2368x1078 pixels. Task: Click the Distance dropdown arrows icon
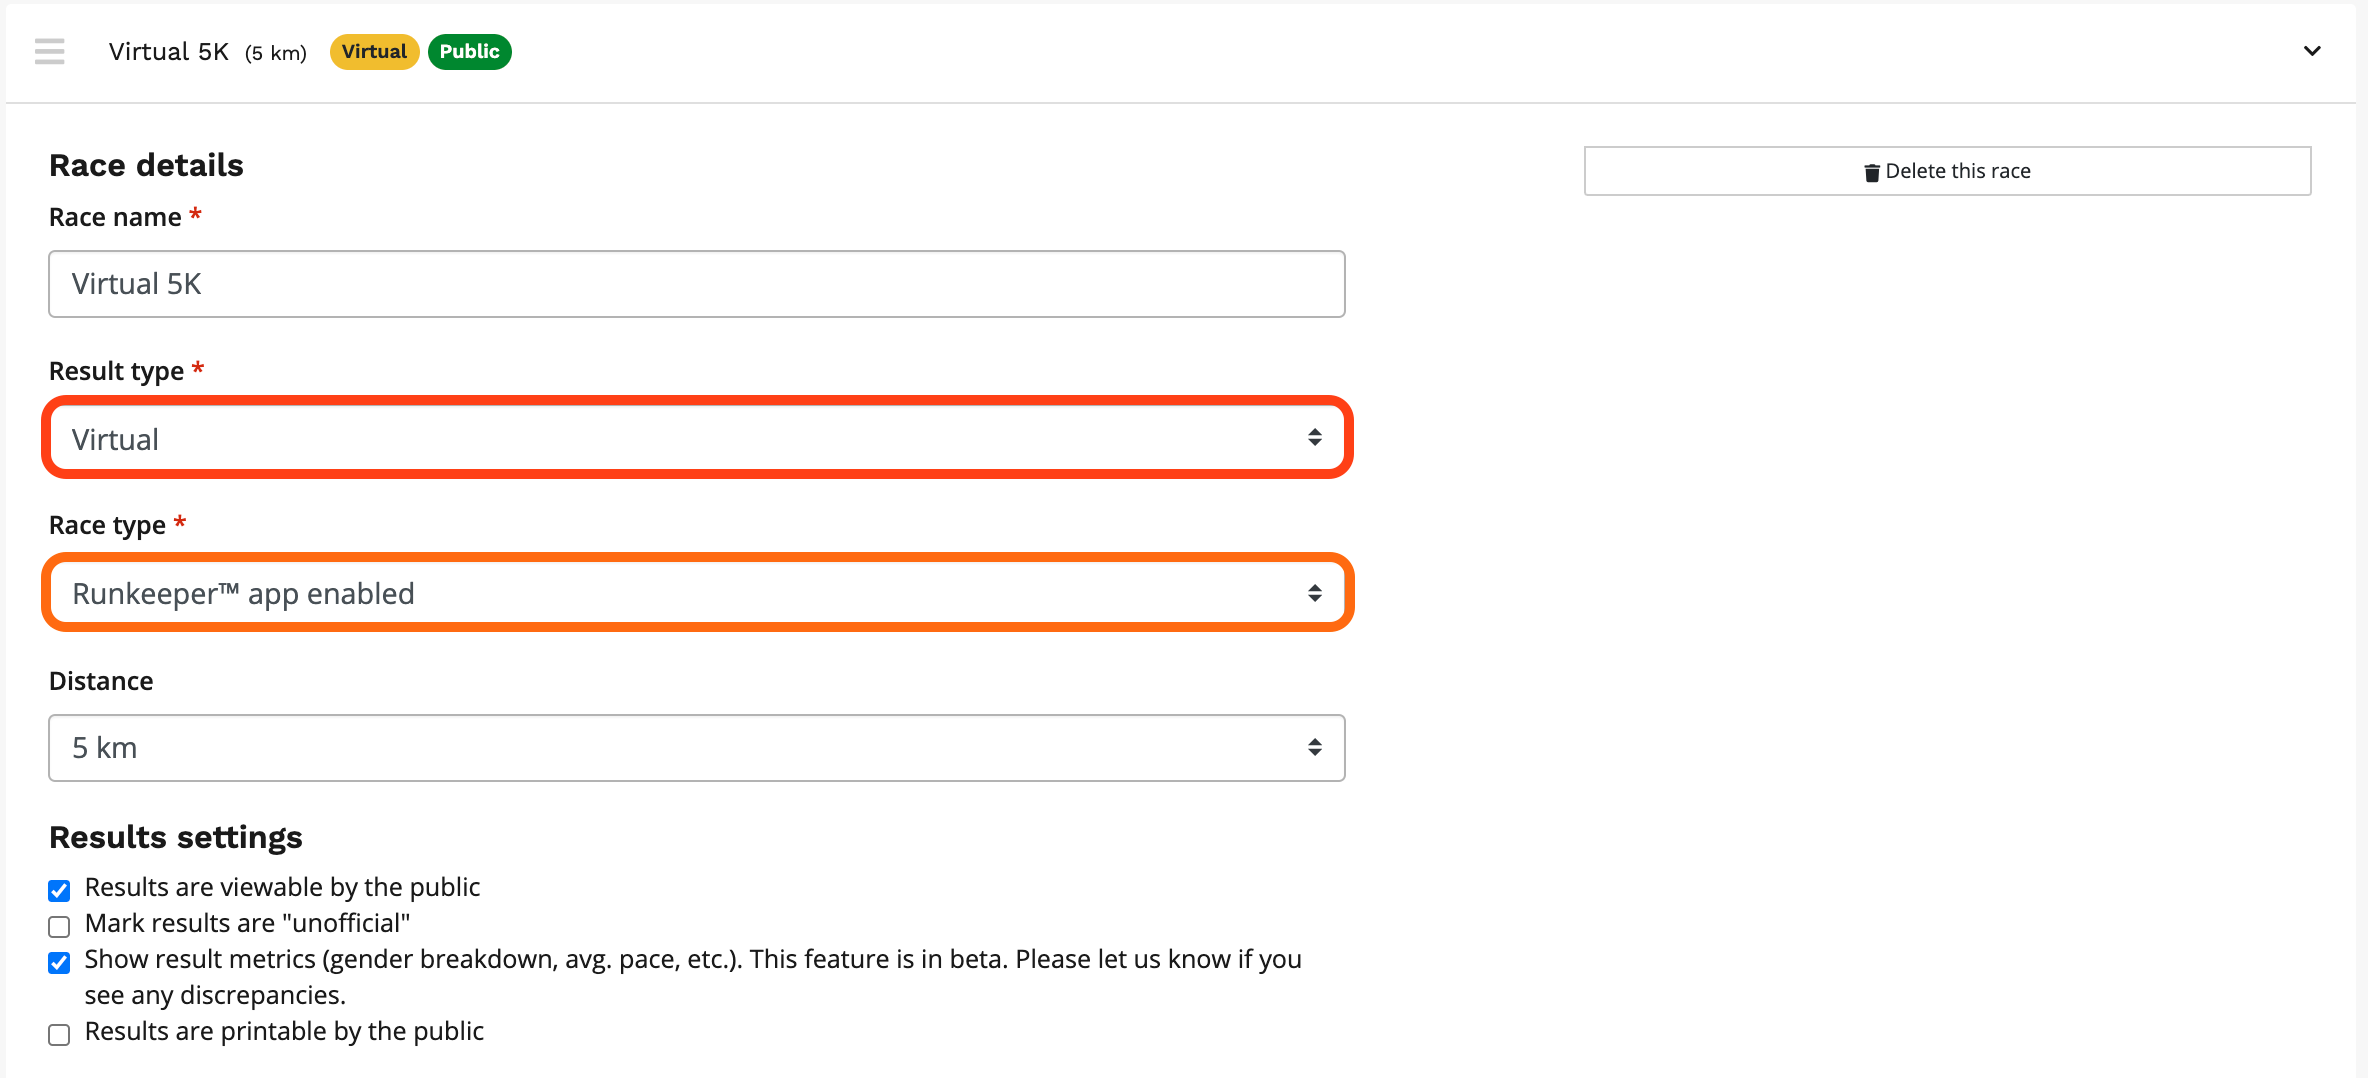click(x=1314, y=748)
